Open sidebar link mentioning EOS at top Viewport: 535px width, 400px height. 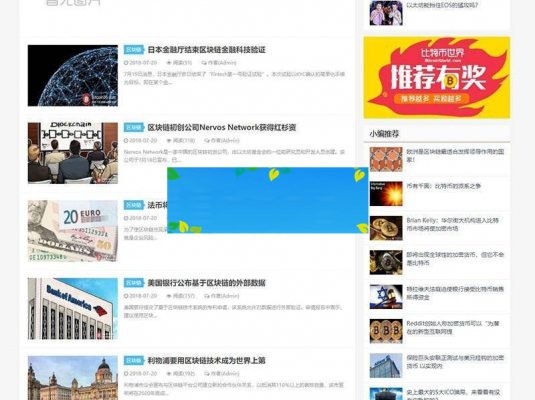[442, 5]
